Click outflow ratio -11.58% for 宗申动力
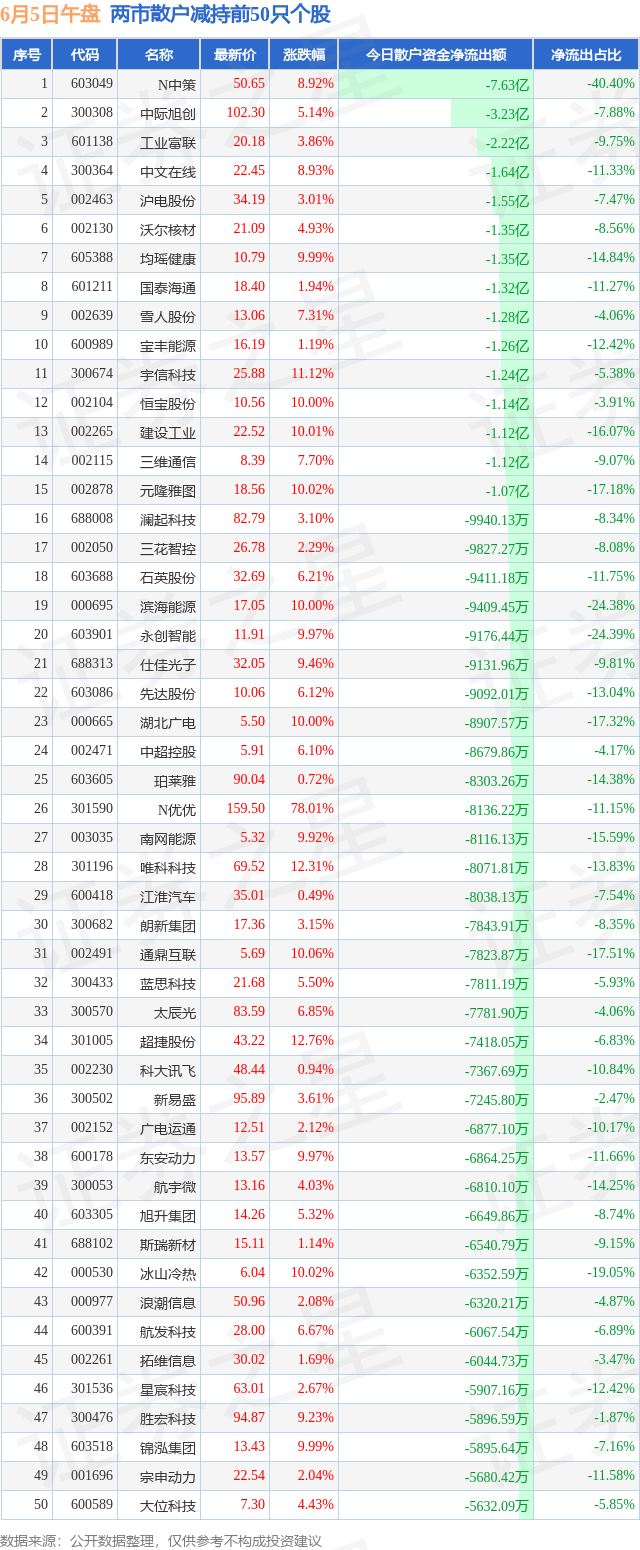Image resolution: width=640 pixels, height=1550 pixels. click(x=611, y=1476)
